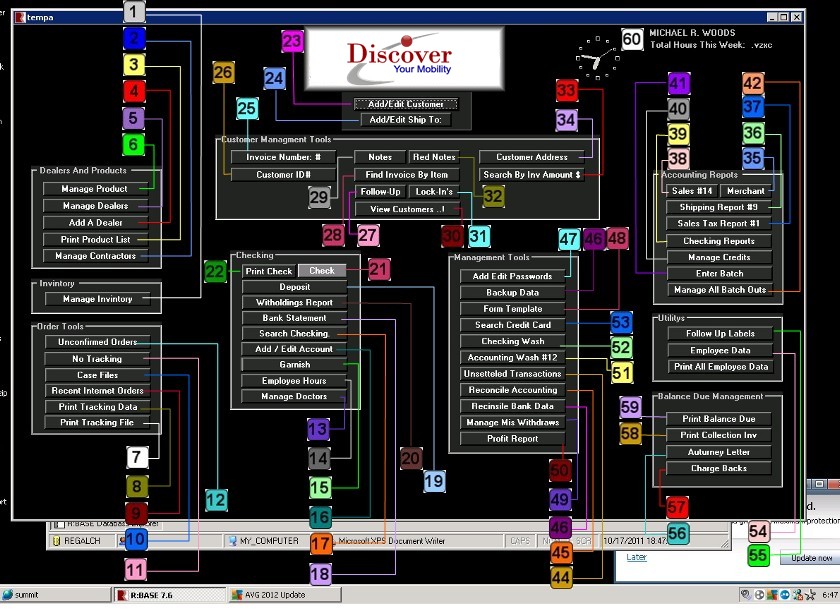Click Manage Credits
This screenshot has height=610, width=840.
pos(719,258)
